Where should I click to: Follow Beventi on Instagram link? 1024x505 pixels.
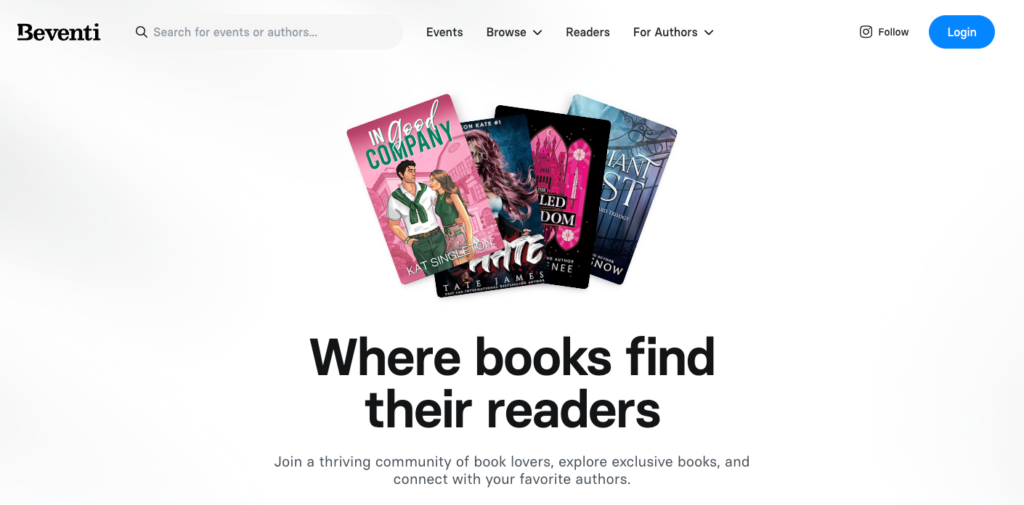884,32
